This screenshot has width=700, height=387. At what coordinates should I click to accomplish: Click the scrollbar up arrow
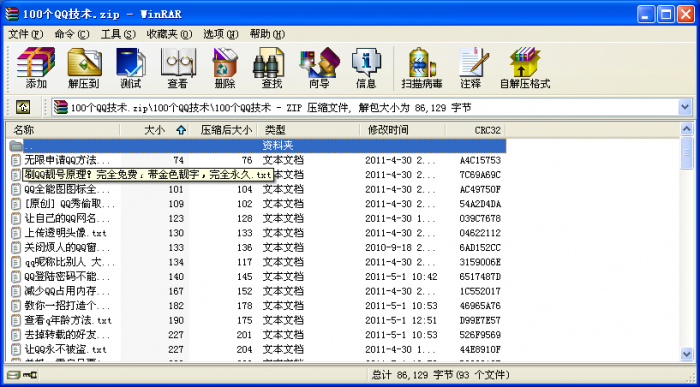(687, 129)
